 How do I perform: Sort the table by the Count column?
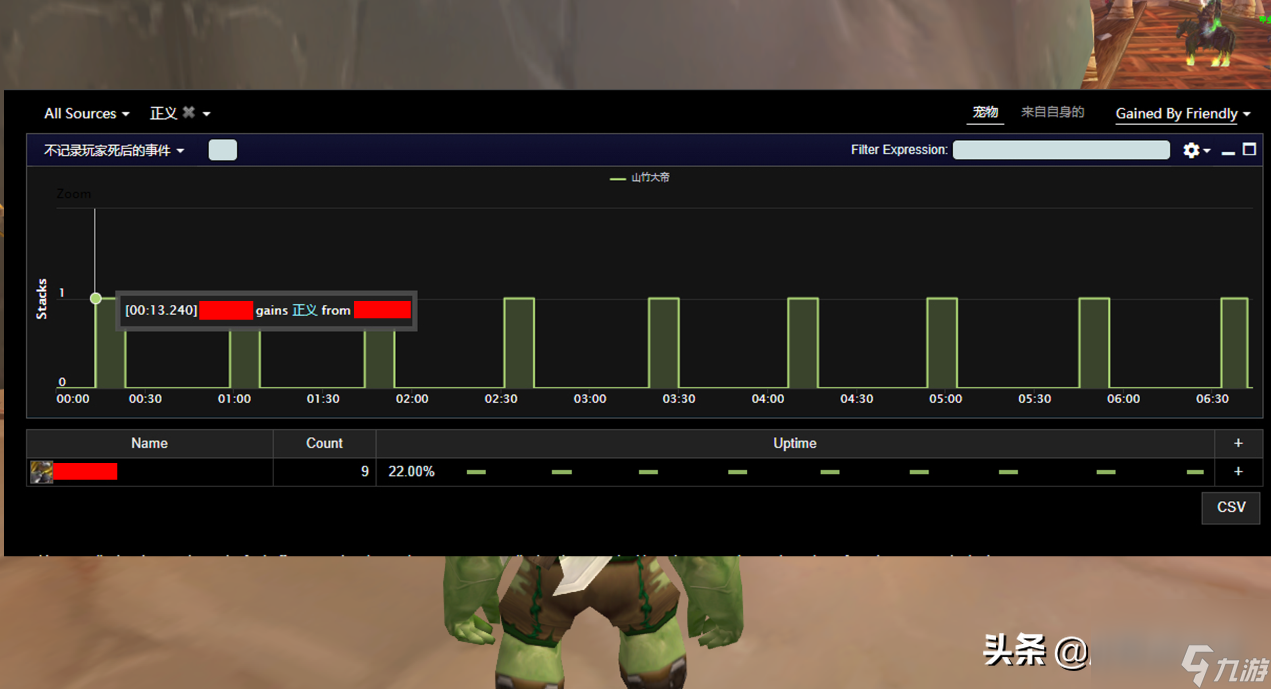click(x=324, y=444)
